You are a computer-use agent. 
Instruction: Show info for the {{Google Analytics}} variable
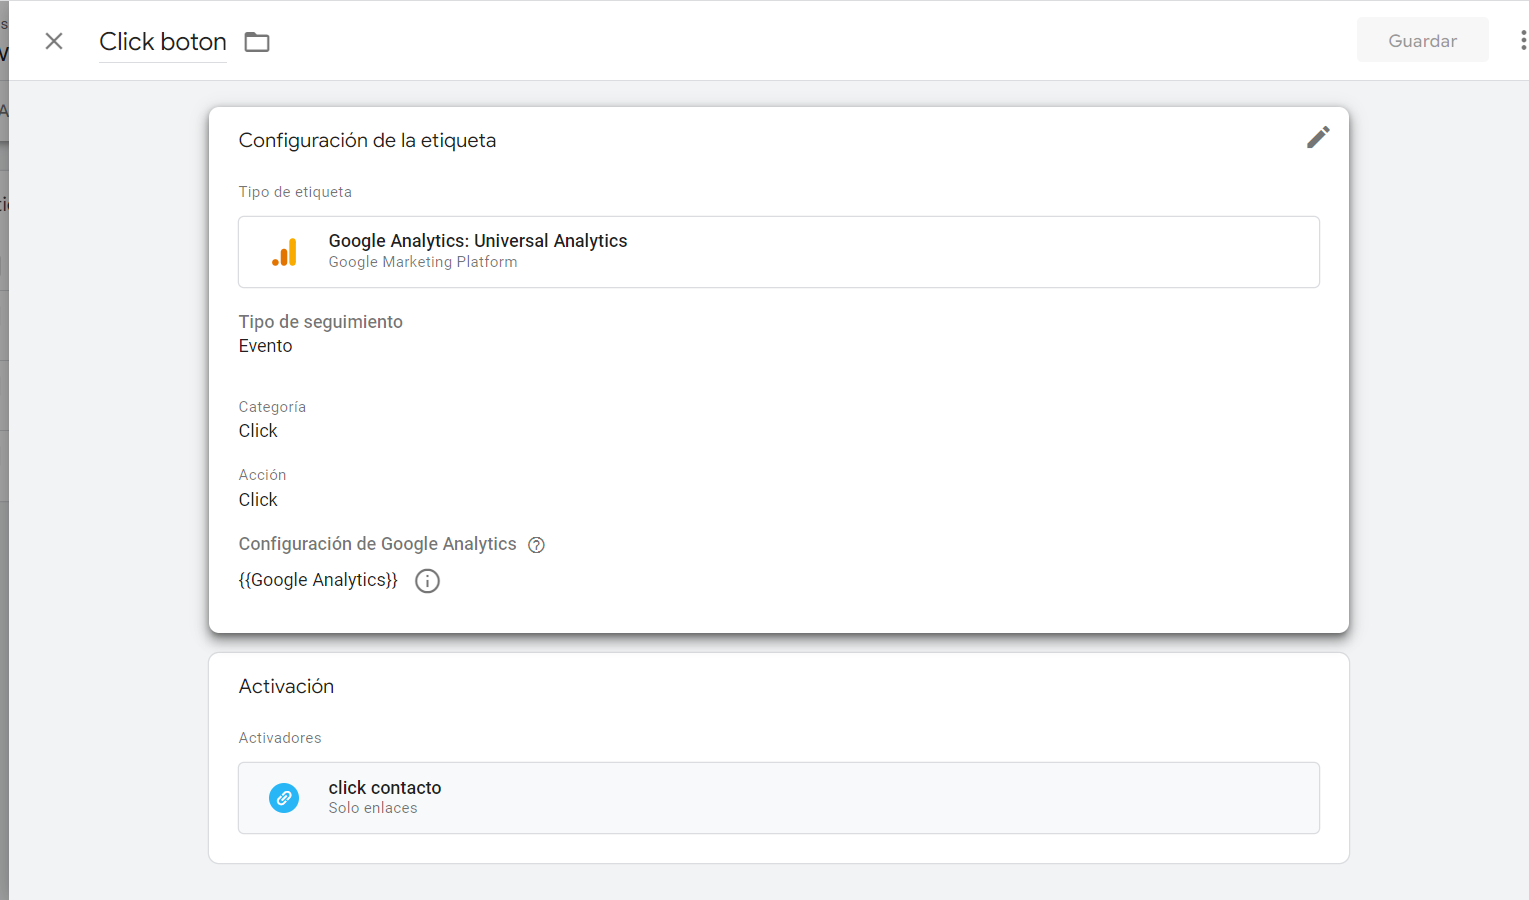point(427,581)
